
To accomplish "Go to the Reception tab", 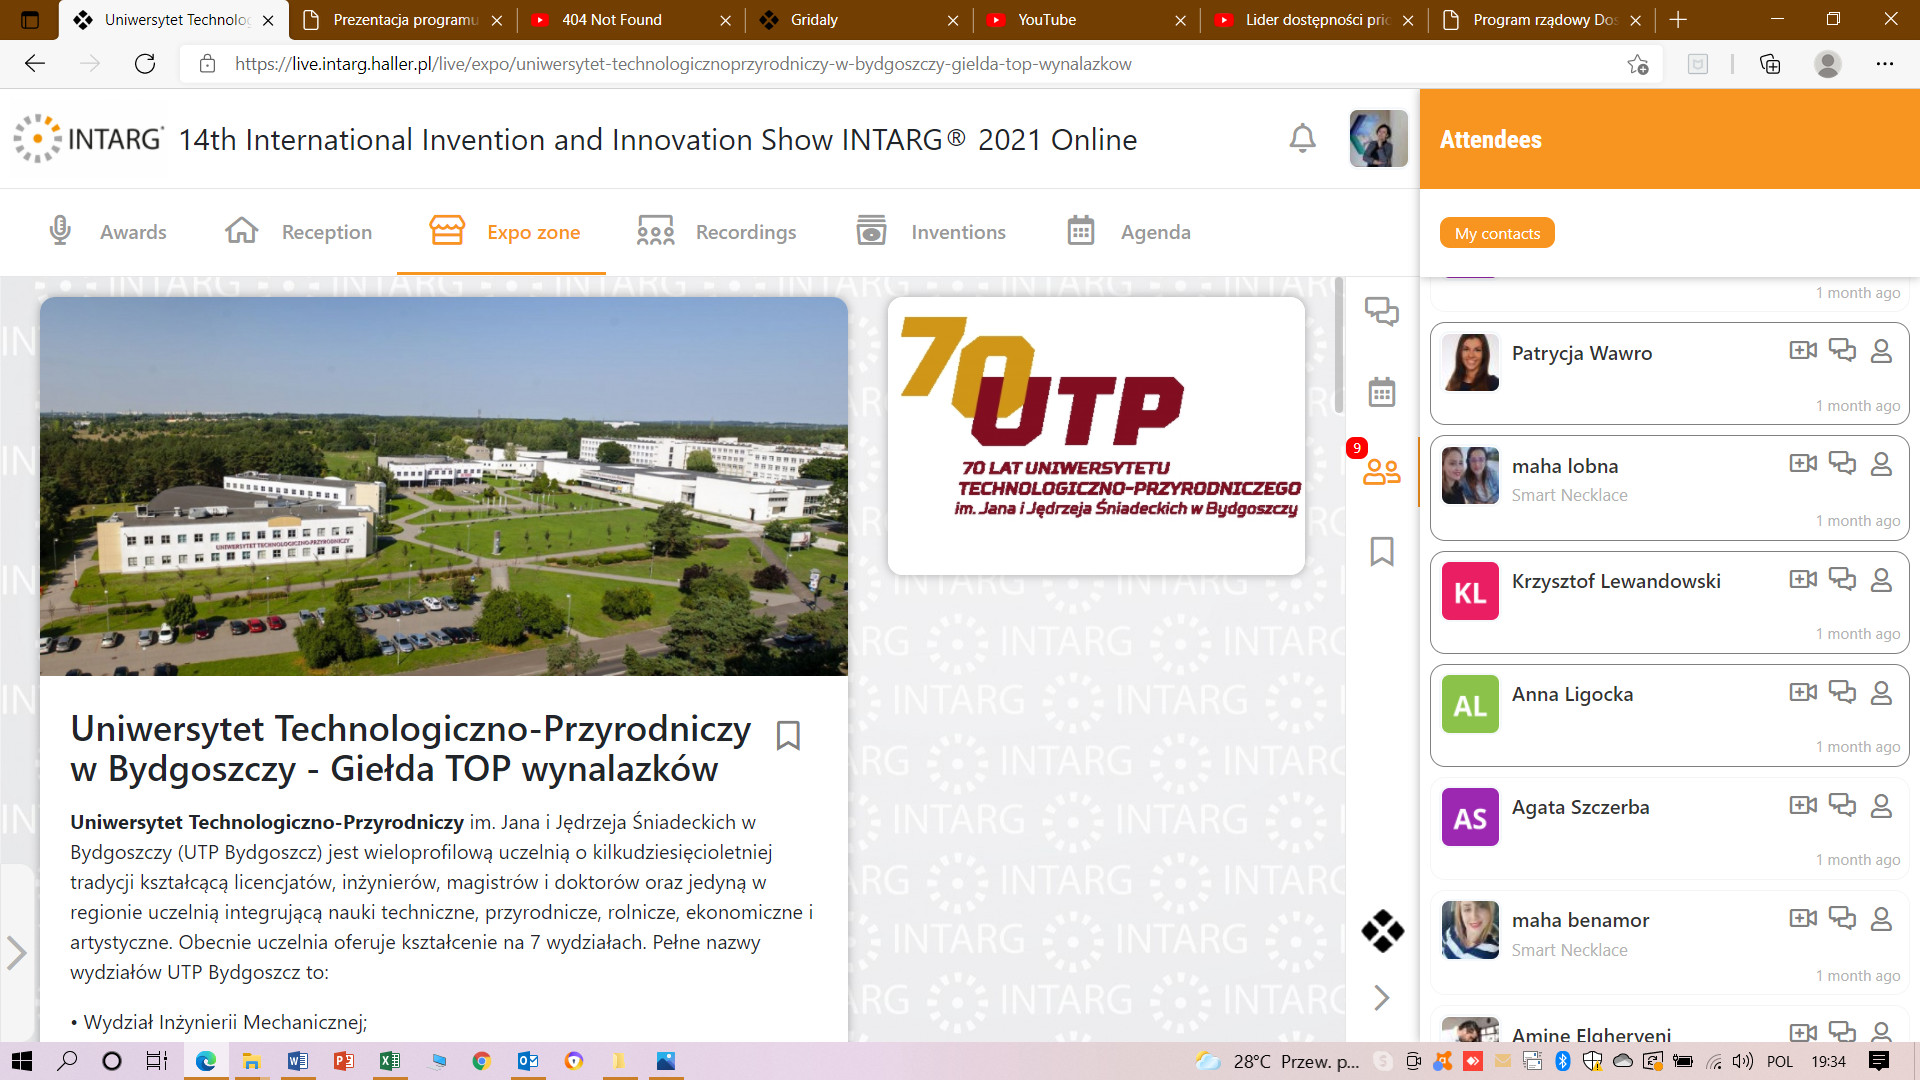I will [298, 232].
